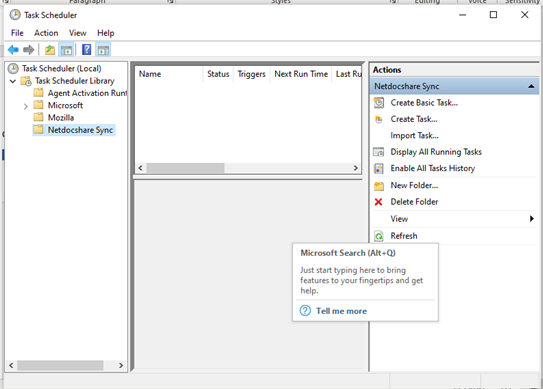The width and height of the screenshot is (543, 389).
Task: Click the red X Delete Folder icon
Action: pyautogui.click(x=379, y=202)
